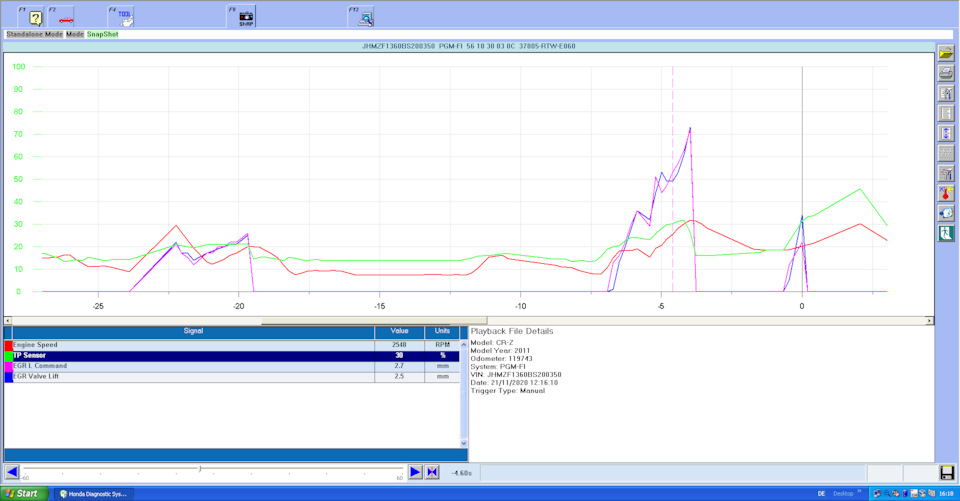Click the signal list scroll up arrow
Image resolution: width=960 pixels, height=501 pixels.
tap(463, 345)
